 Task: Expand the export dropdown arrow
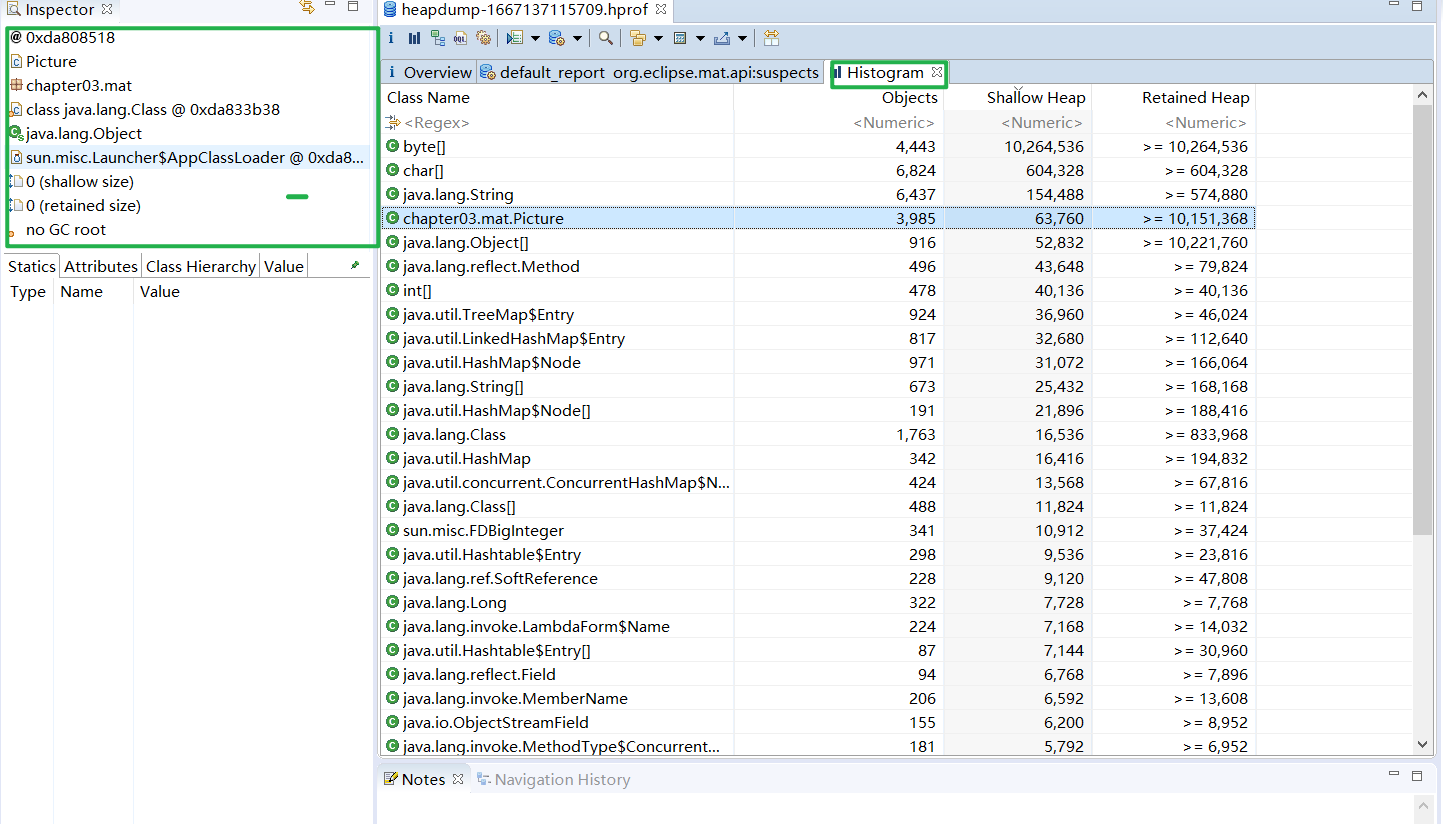point(742,38)
